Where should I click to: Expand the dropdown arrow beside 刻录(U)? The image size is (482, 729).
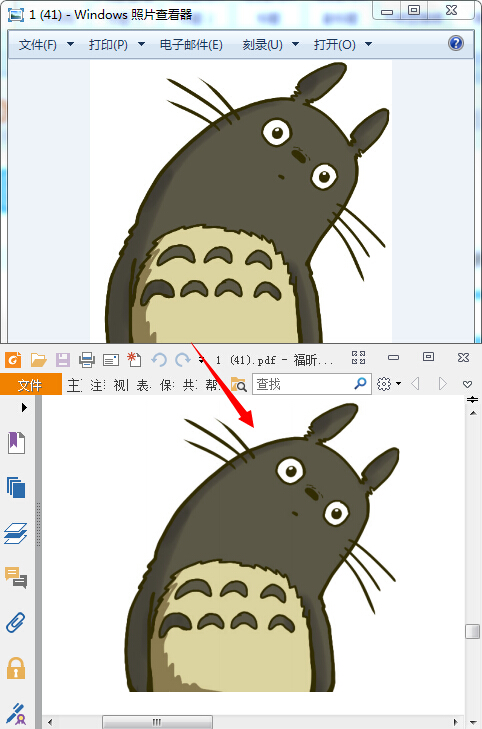pyautogui.click(x=295, y=44)
